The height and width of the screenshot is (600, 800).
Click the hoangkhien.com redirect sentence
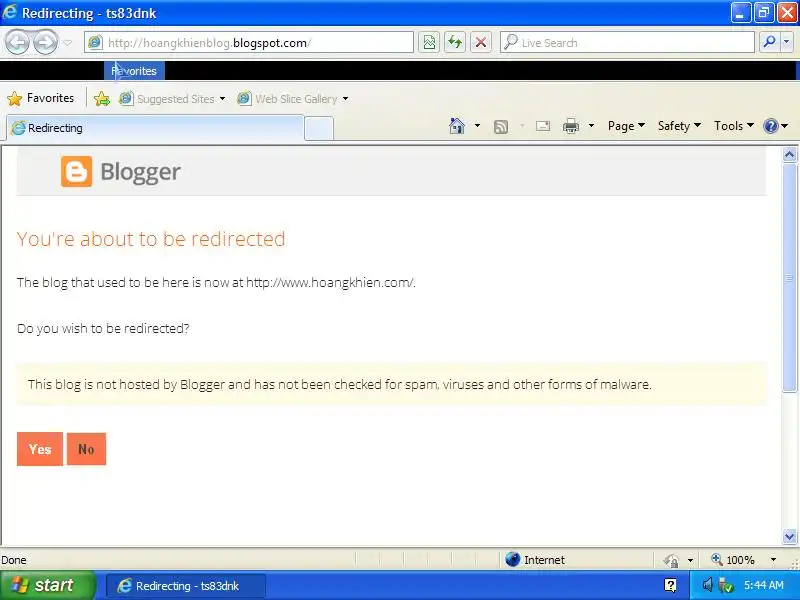pos(216,283)
